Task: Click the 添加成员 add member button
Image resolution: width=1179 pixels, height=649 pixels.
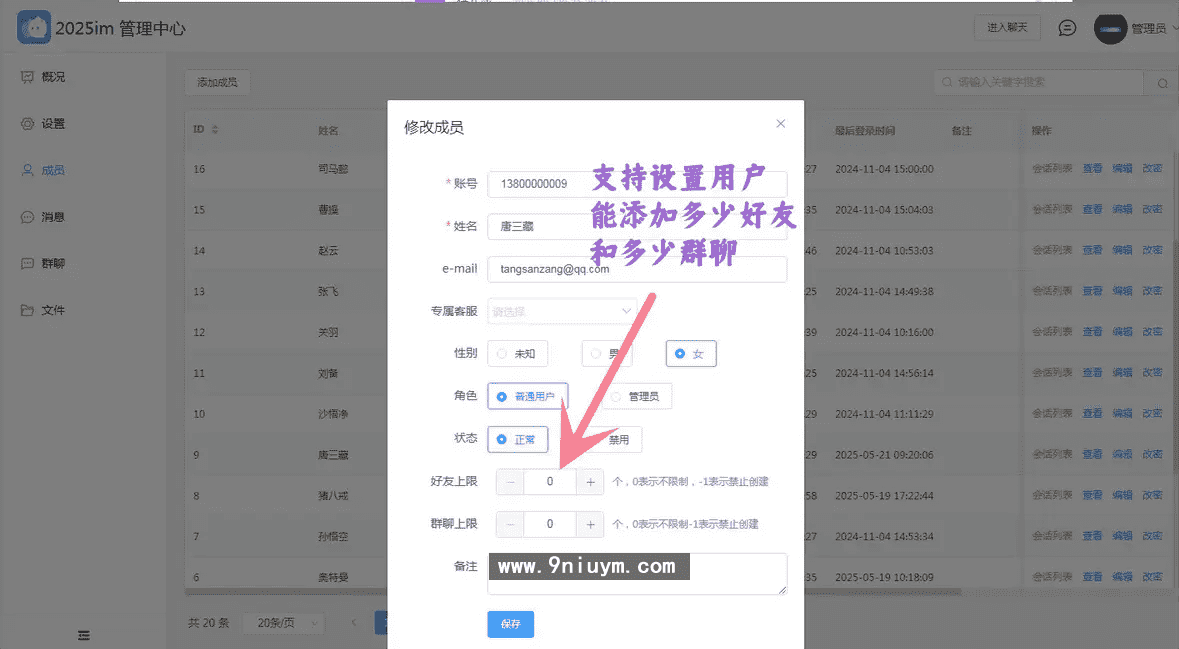Action: (x=216, y=82)
